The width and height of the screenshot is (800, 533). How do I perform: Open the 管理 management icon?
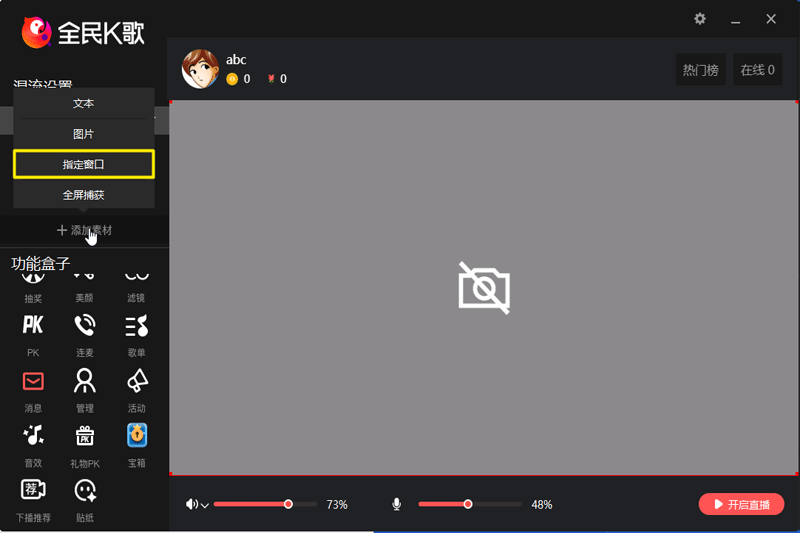tap(85, 381)
